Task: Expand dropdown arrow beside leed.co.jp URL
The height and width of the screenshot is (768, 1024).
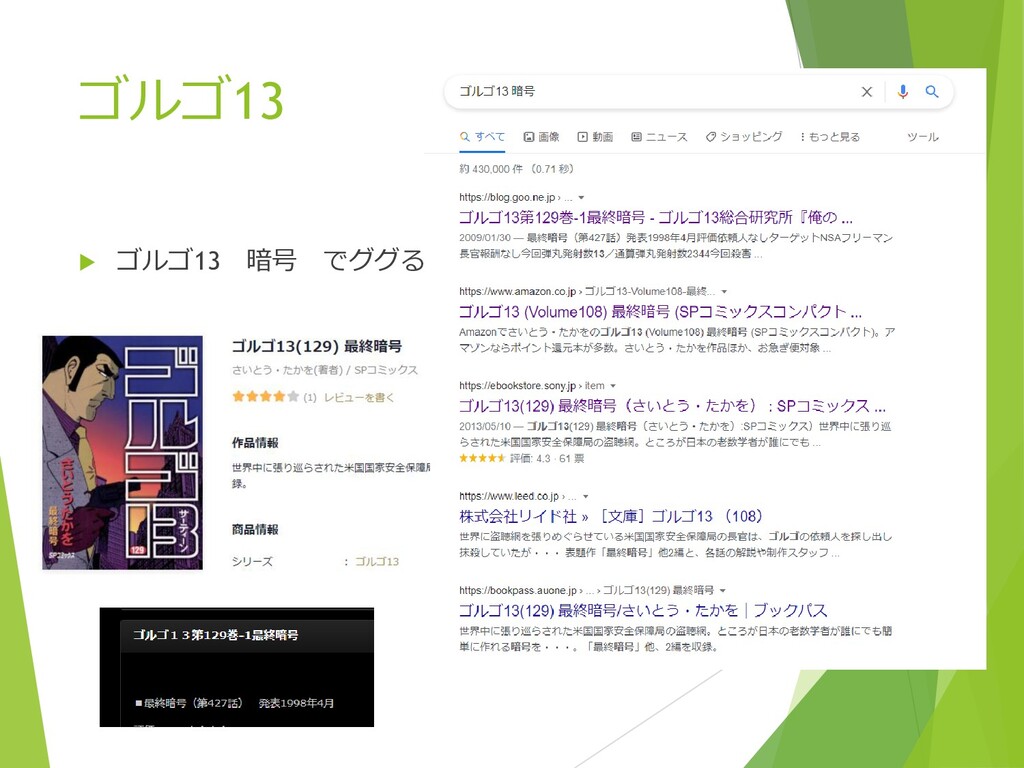Action: pos(585,496)
